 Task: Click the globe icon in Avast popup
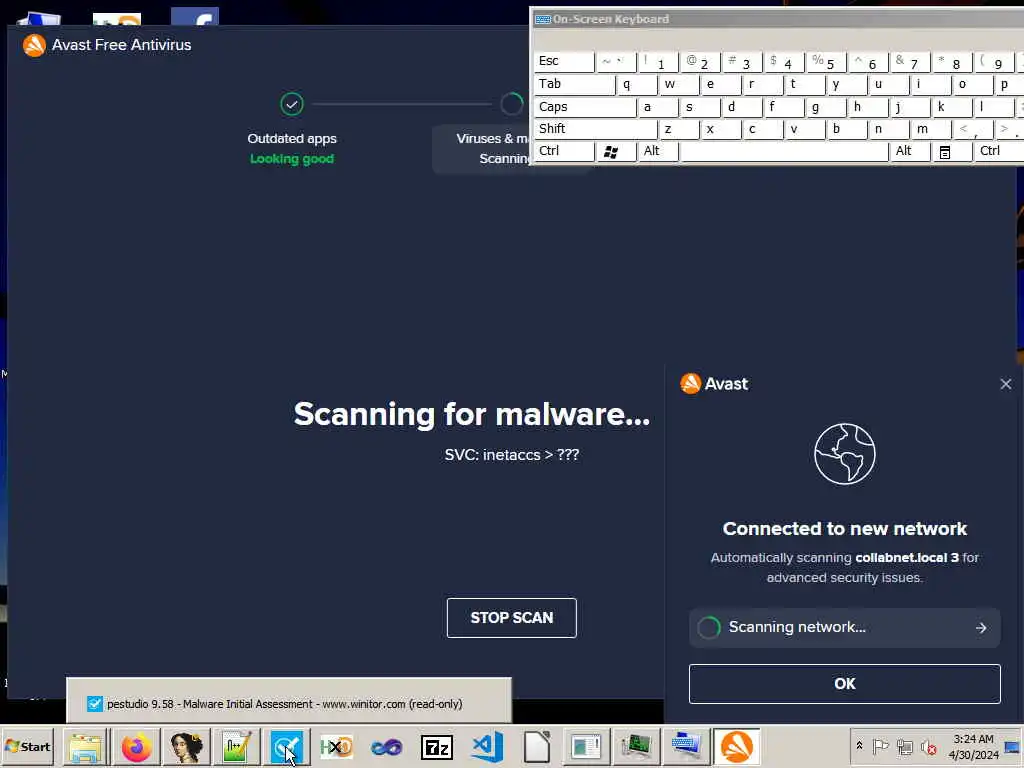pos(844,454)
